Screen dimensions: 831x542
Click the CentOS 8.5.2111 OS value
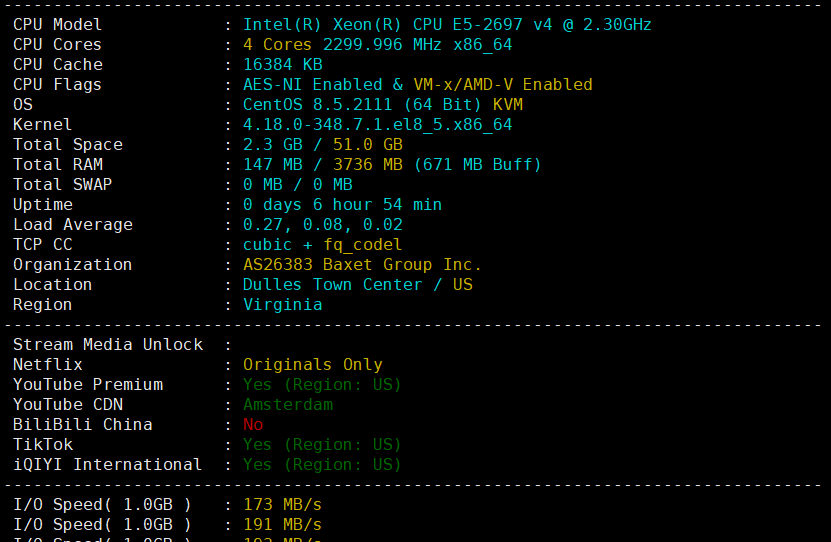382,104
